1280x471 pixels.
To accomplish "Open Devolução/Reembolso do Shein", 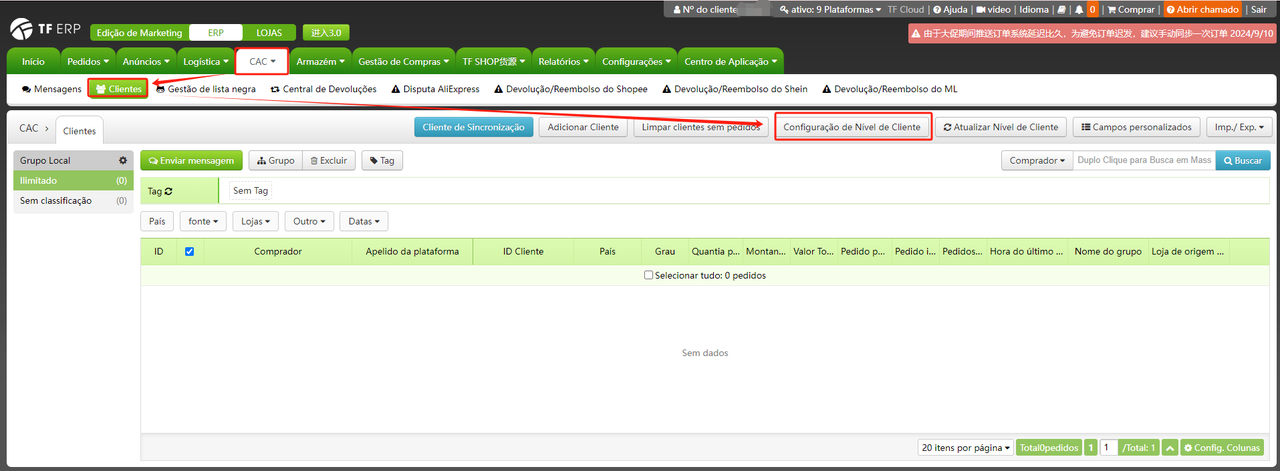I will point(734,89).
